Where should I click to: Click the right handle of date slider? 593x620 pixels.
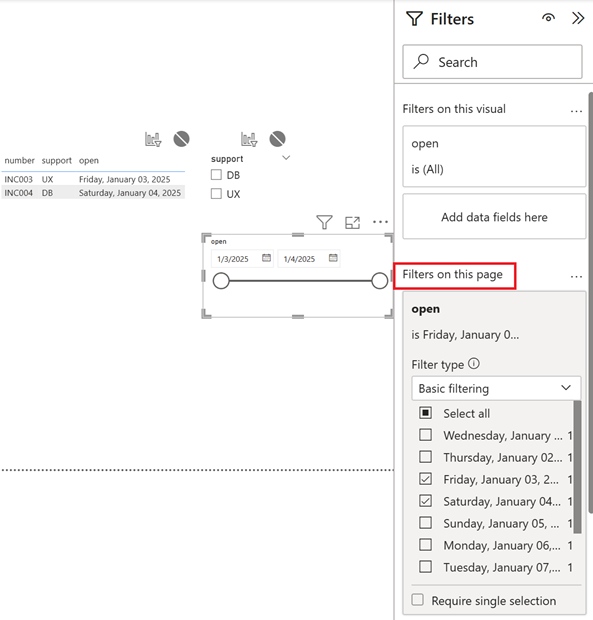click(x=380, y=281)
